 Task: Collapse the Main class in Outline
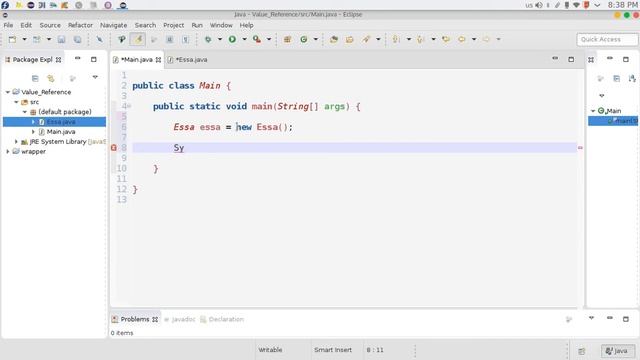pos(593,111)
